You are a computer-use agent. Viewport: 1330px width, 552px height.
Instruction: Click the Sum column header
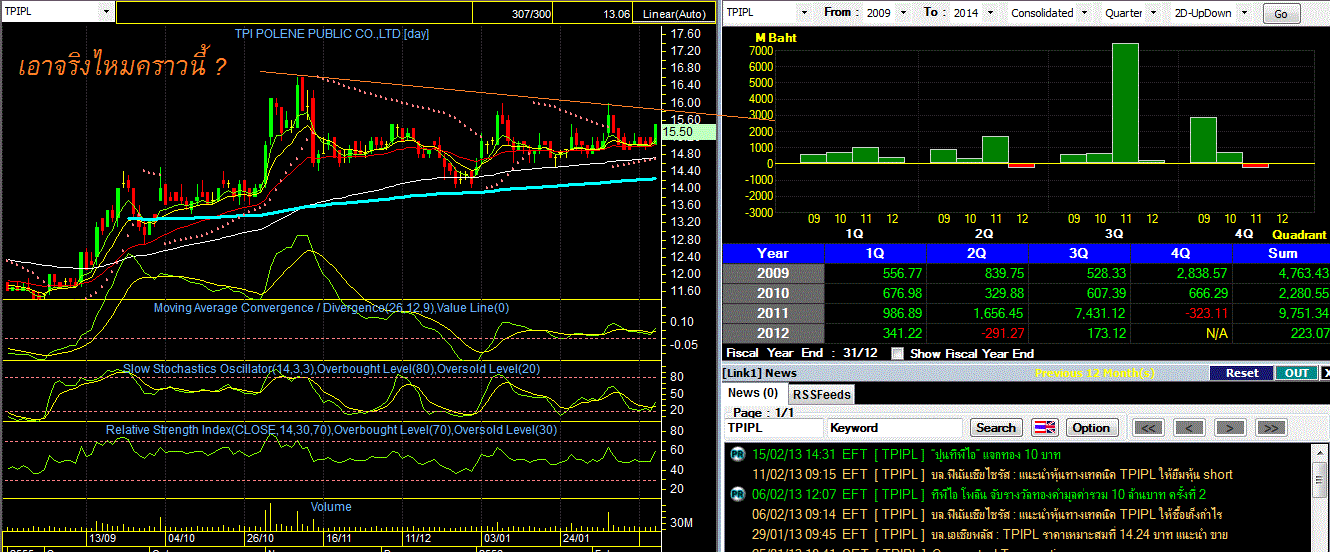[1282, 253]
